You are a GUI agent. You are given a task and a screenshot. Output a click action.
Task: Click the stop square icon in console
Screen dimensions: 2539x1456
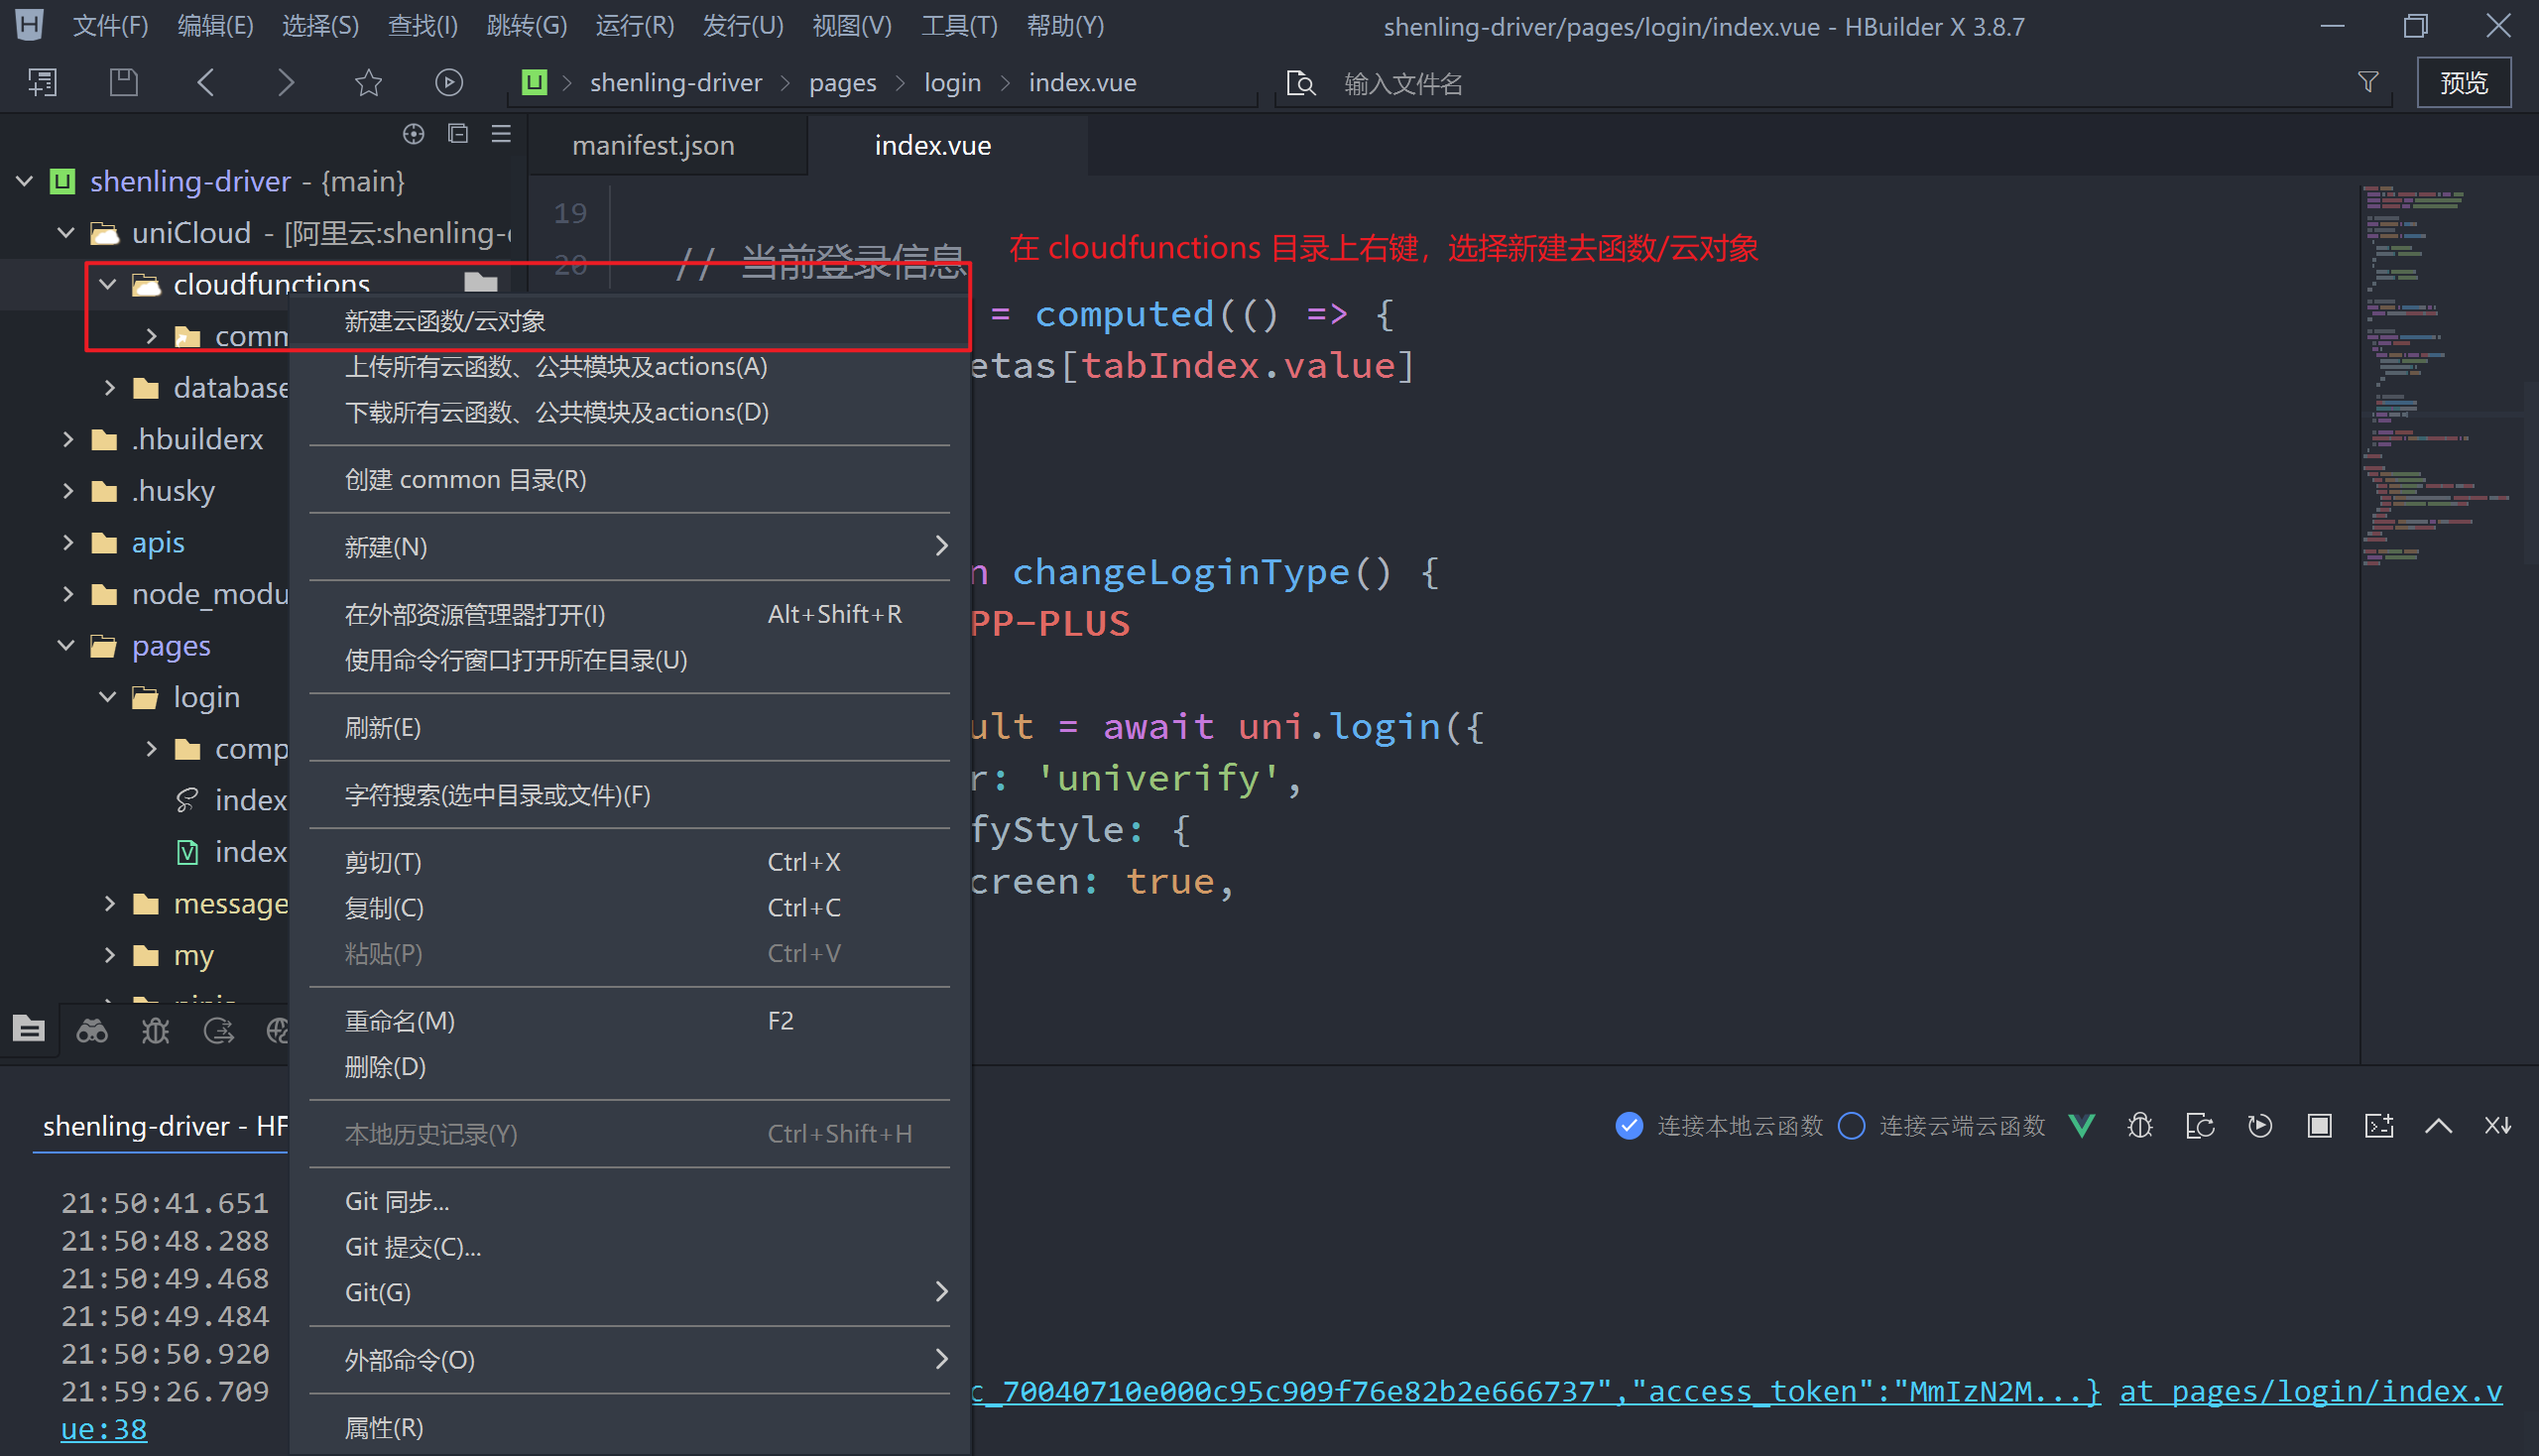pos(2319,1126)
